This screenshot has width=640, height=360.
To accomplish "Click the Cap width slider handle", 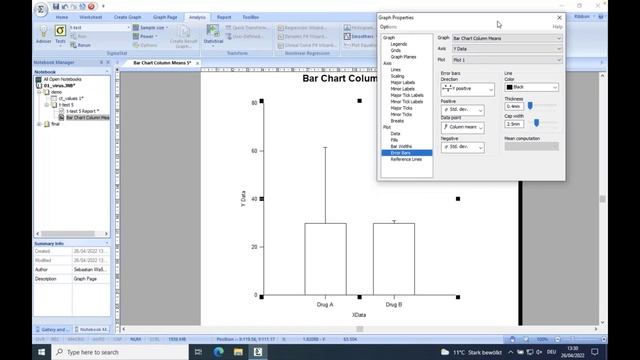I will pos(536,123).
